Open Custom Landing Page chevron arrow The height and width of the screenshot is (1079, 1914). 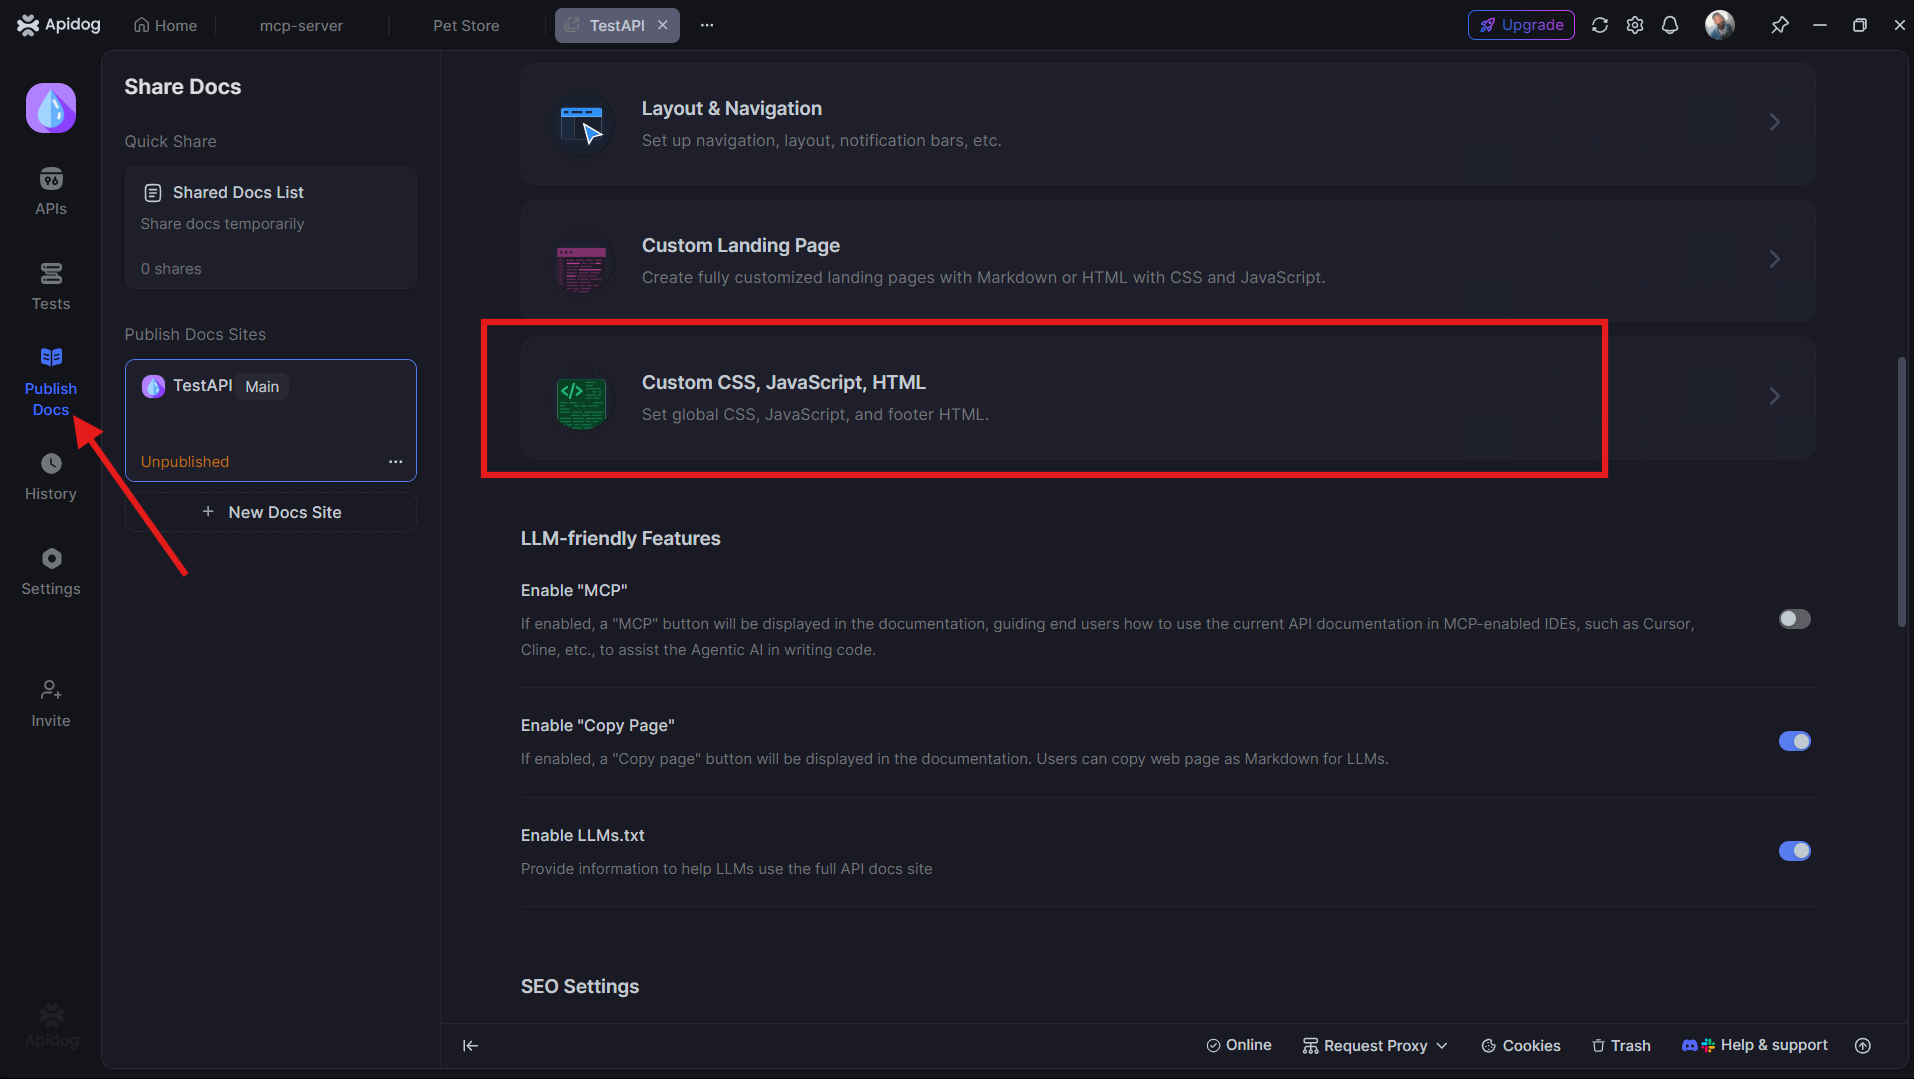coord(1774,259)
